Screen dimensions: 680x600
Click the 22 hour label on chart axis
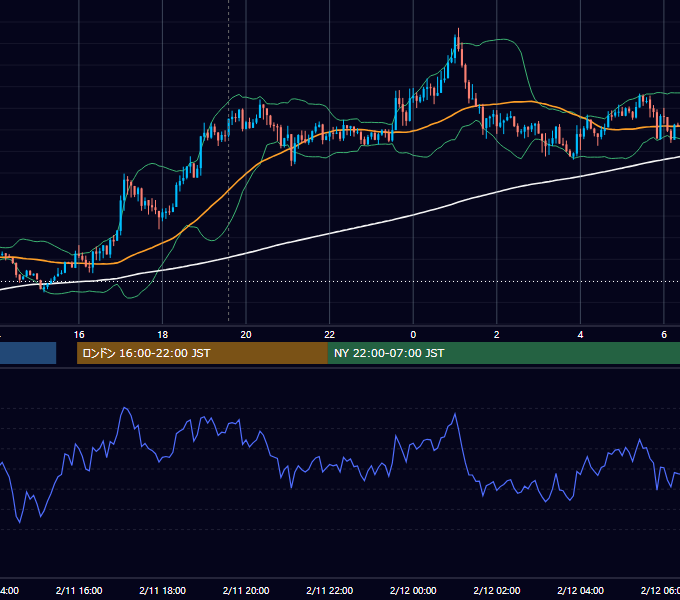coord(330,335)
